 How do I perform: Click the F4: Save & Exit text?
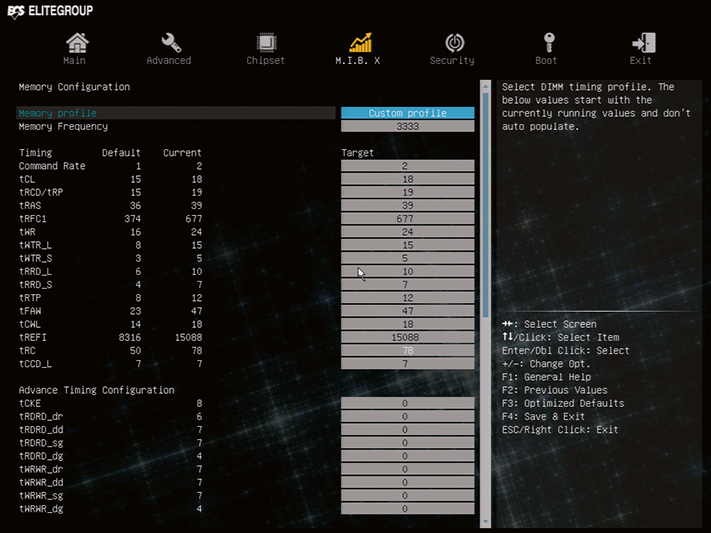click(543, 416)
